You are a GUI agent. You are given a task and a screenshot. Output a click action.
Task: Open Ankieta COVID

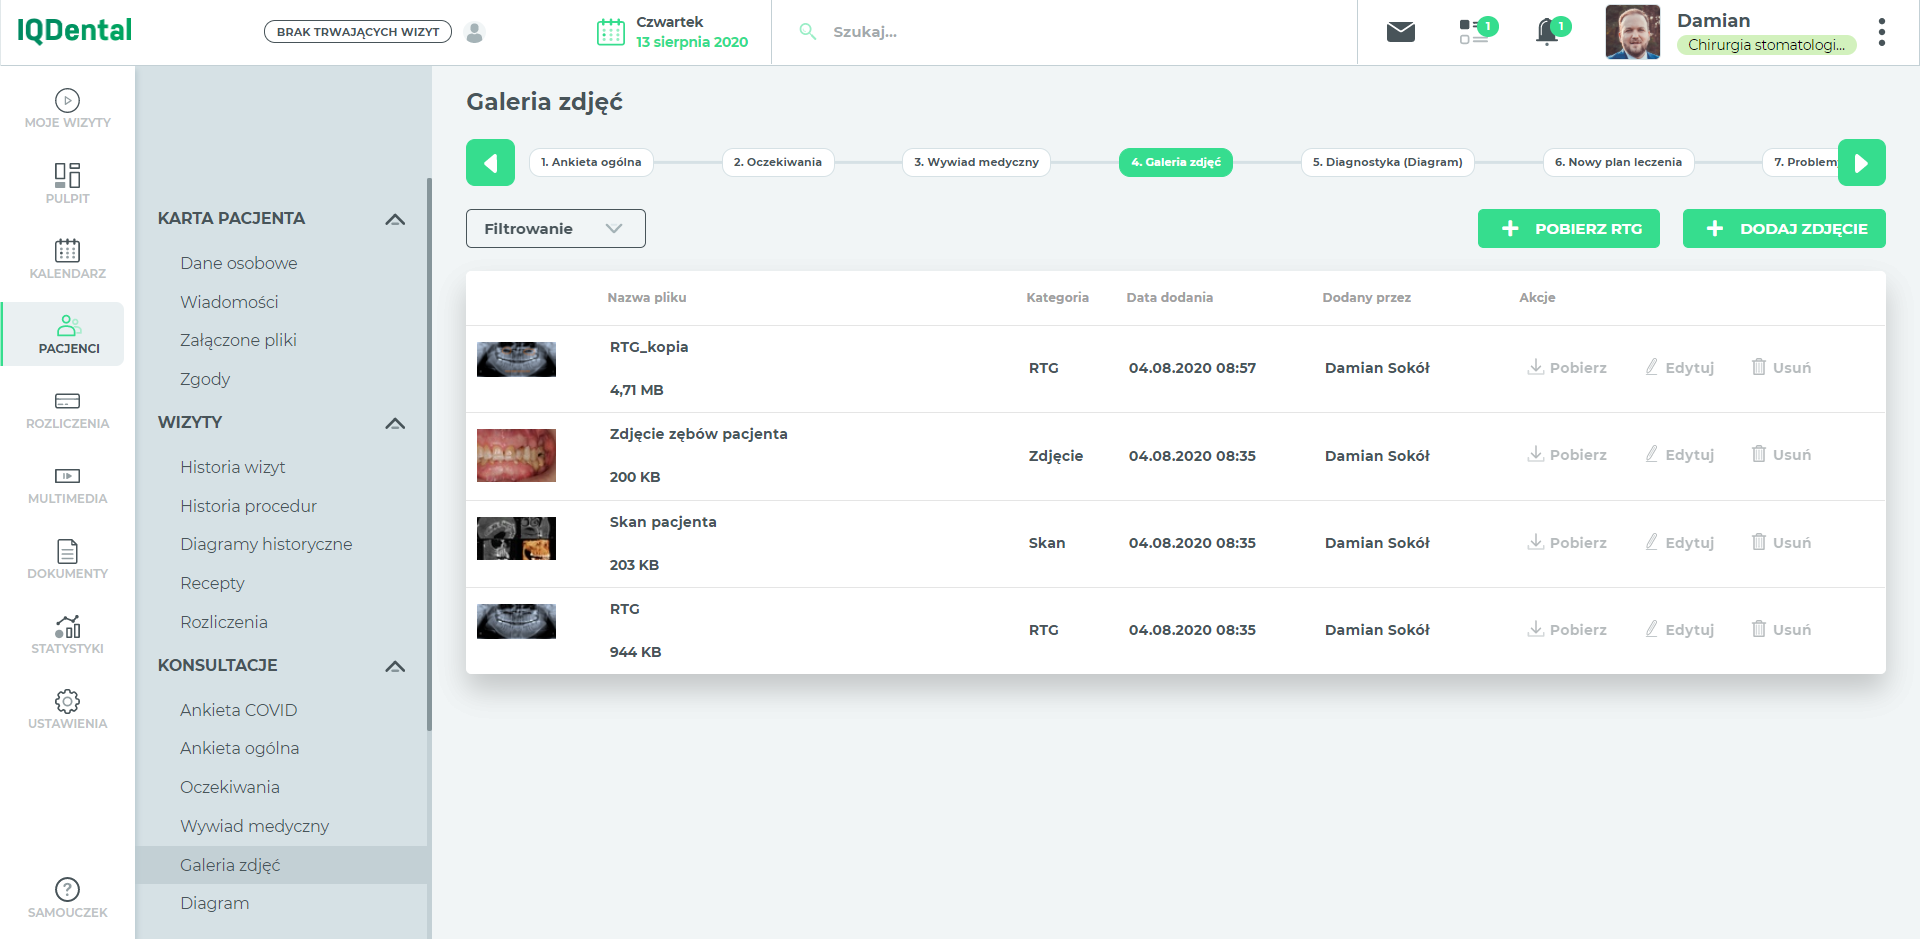[x=238, y=710]
